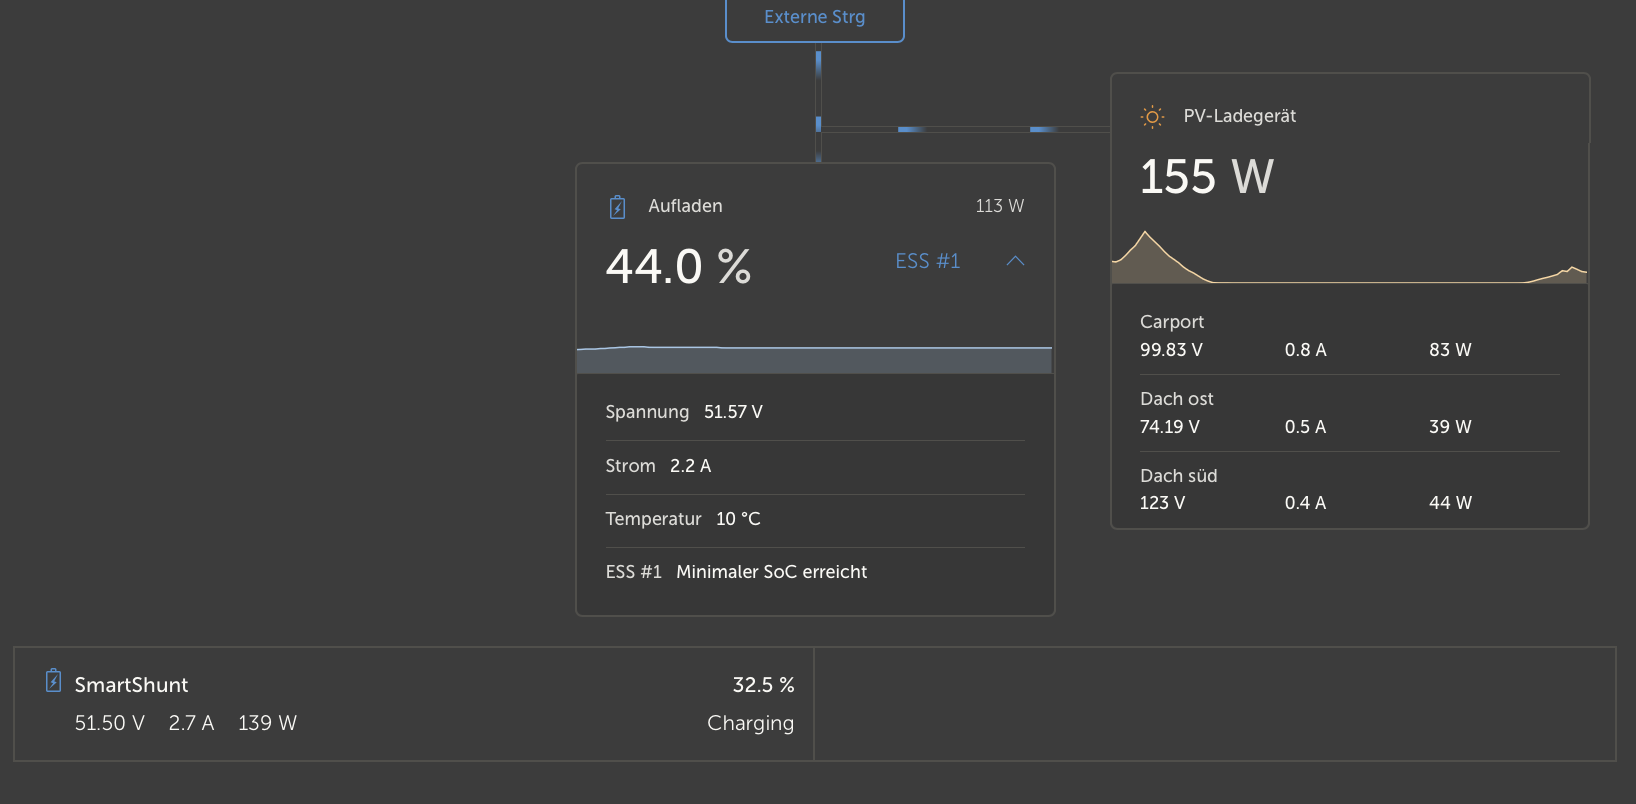Click the Spannung 51.57 V row

814,412
